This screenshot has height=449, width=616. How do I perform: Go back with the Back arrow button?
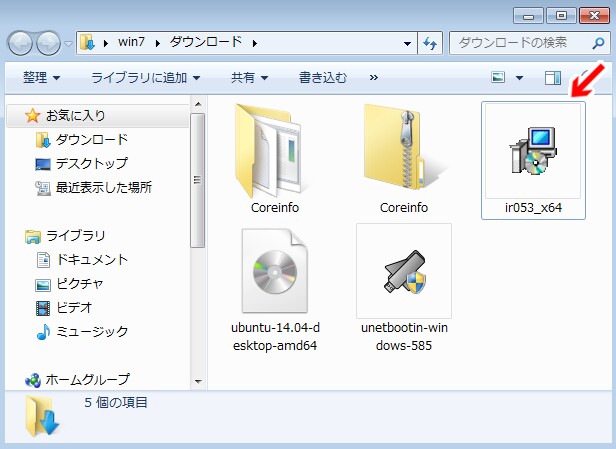[x=20, y=43]
